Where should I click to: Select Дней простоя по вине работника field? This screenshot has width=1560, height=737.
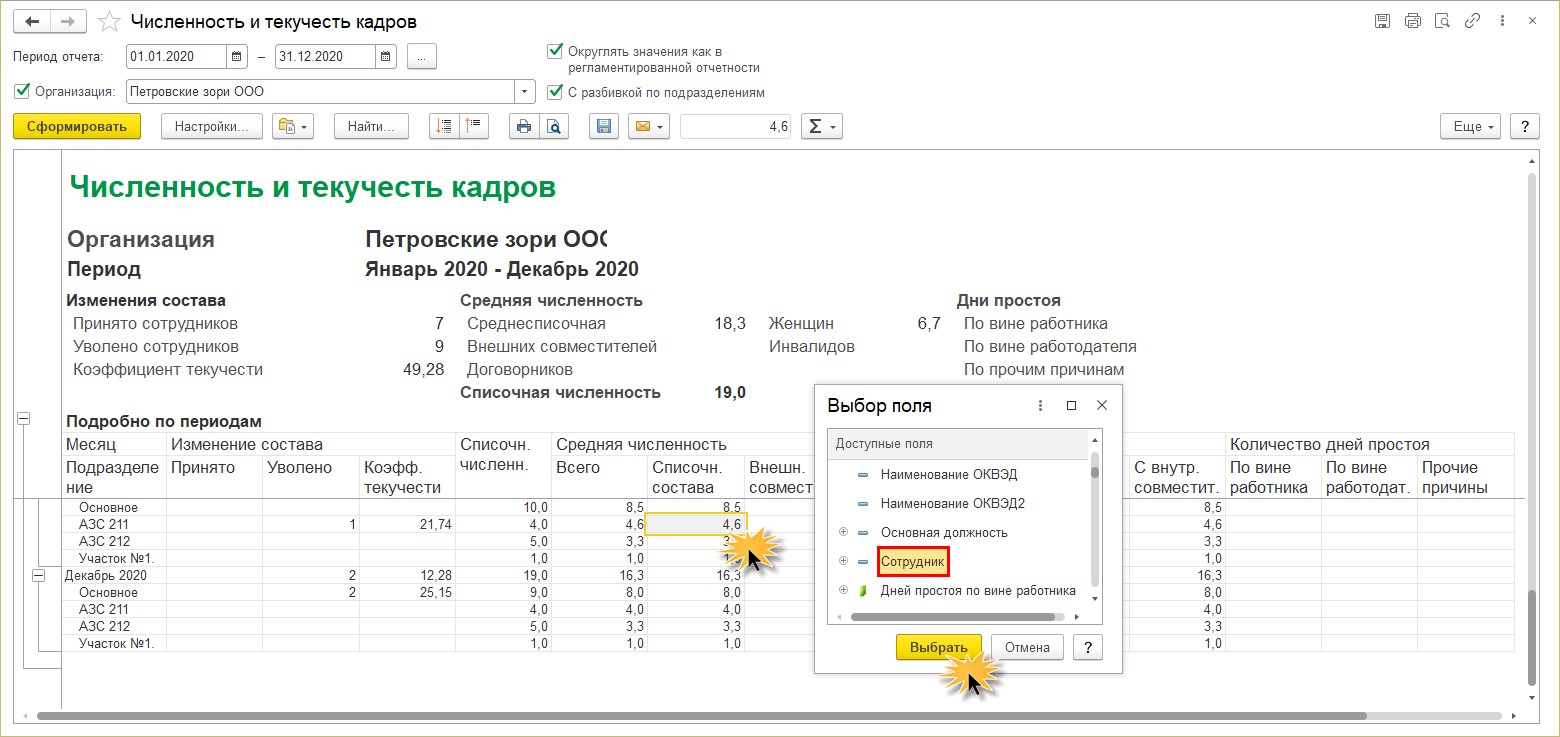[977, 590]
